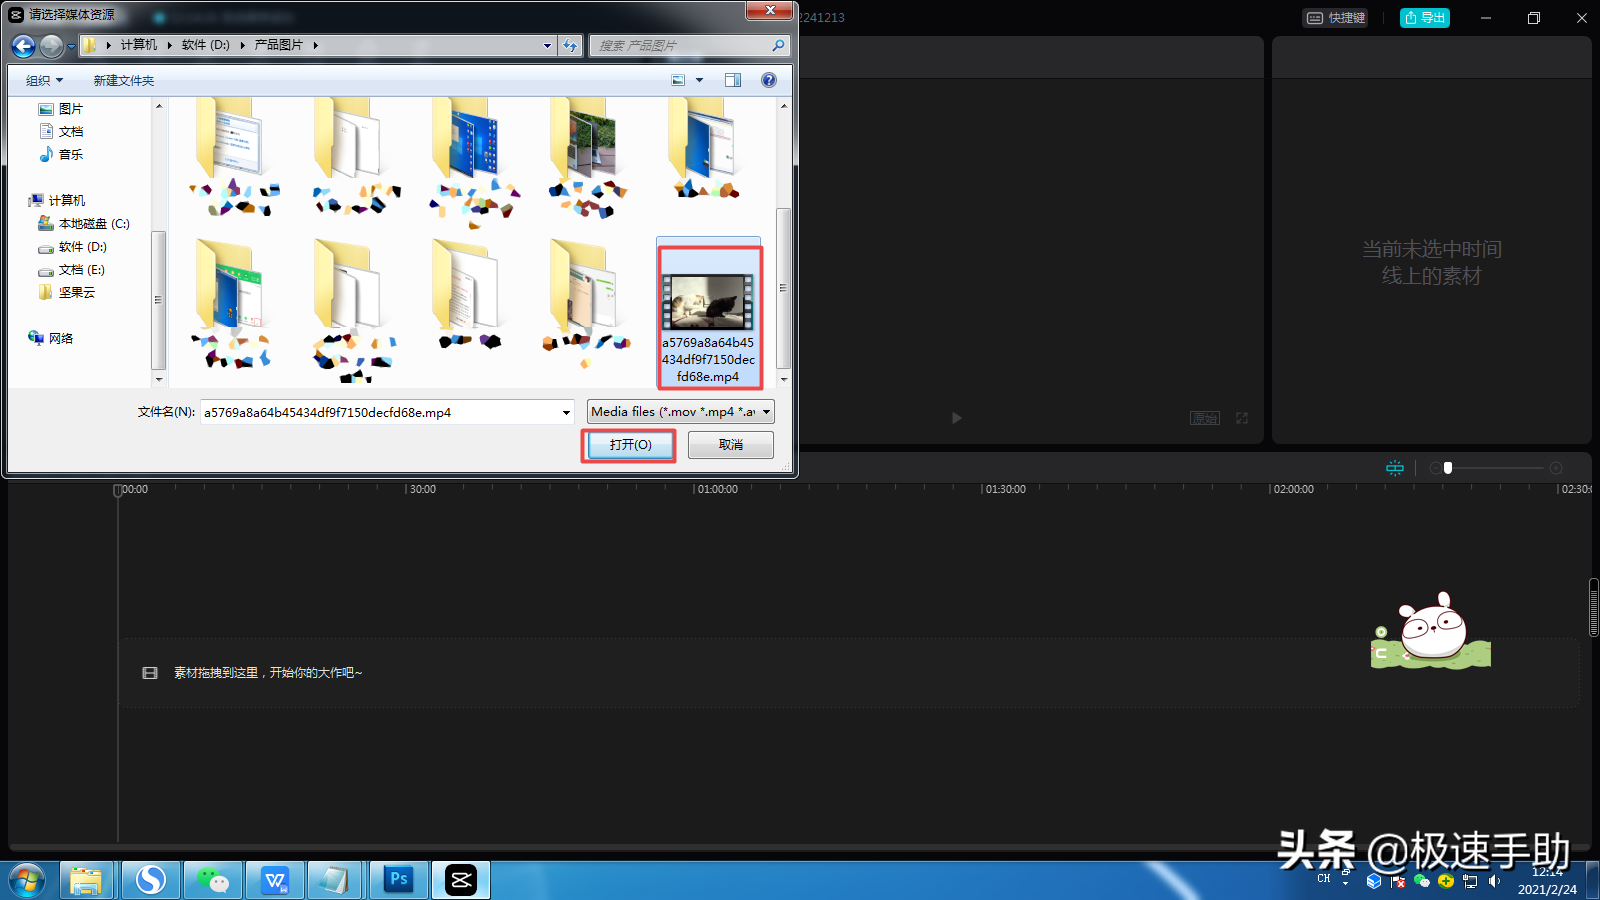This screenshot has width=1600, height=900.
Task: Click the preview play button
Action: [957, 418]
